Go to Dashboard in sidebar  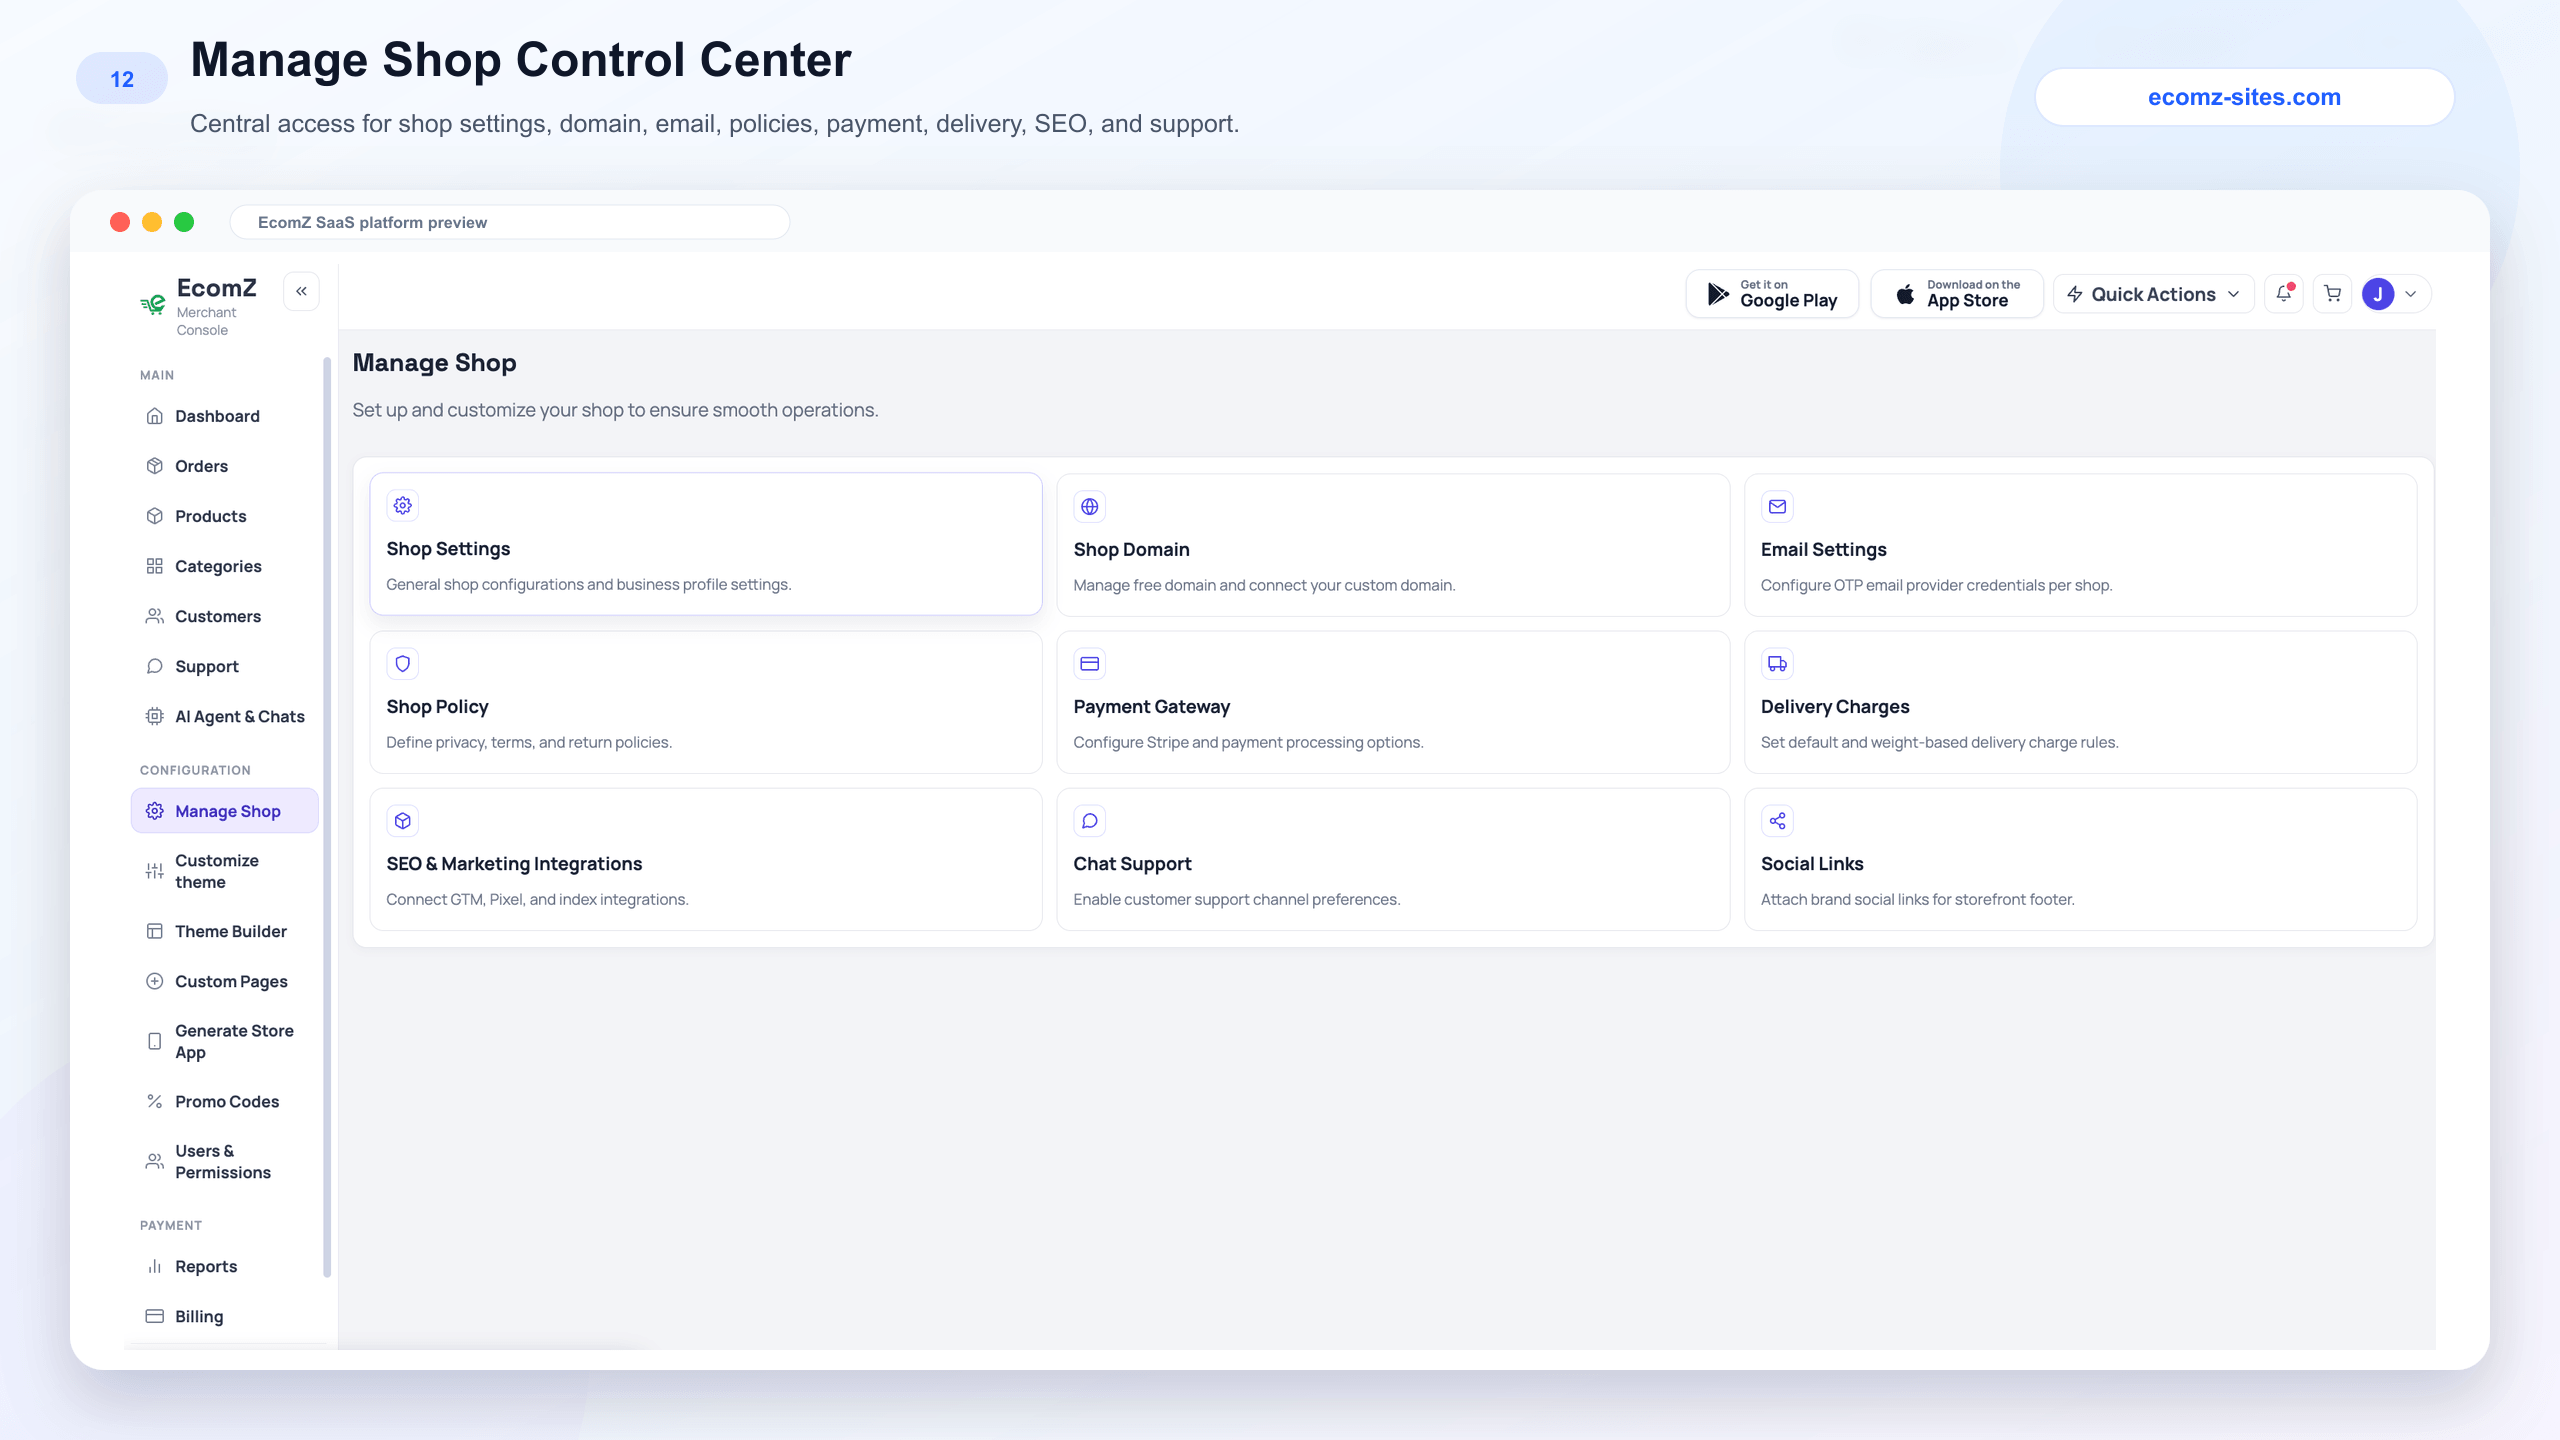point(225,416)
